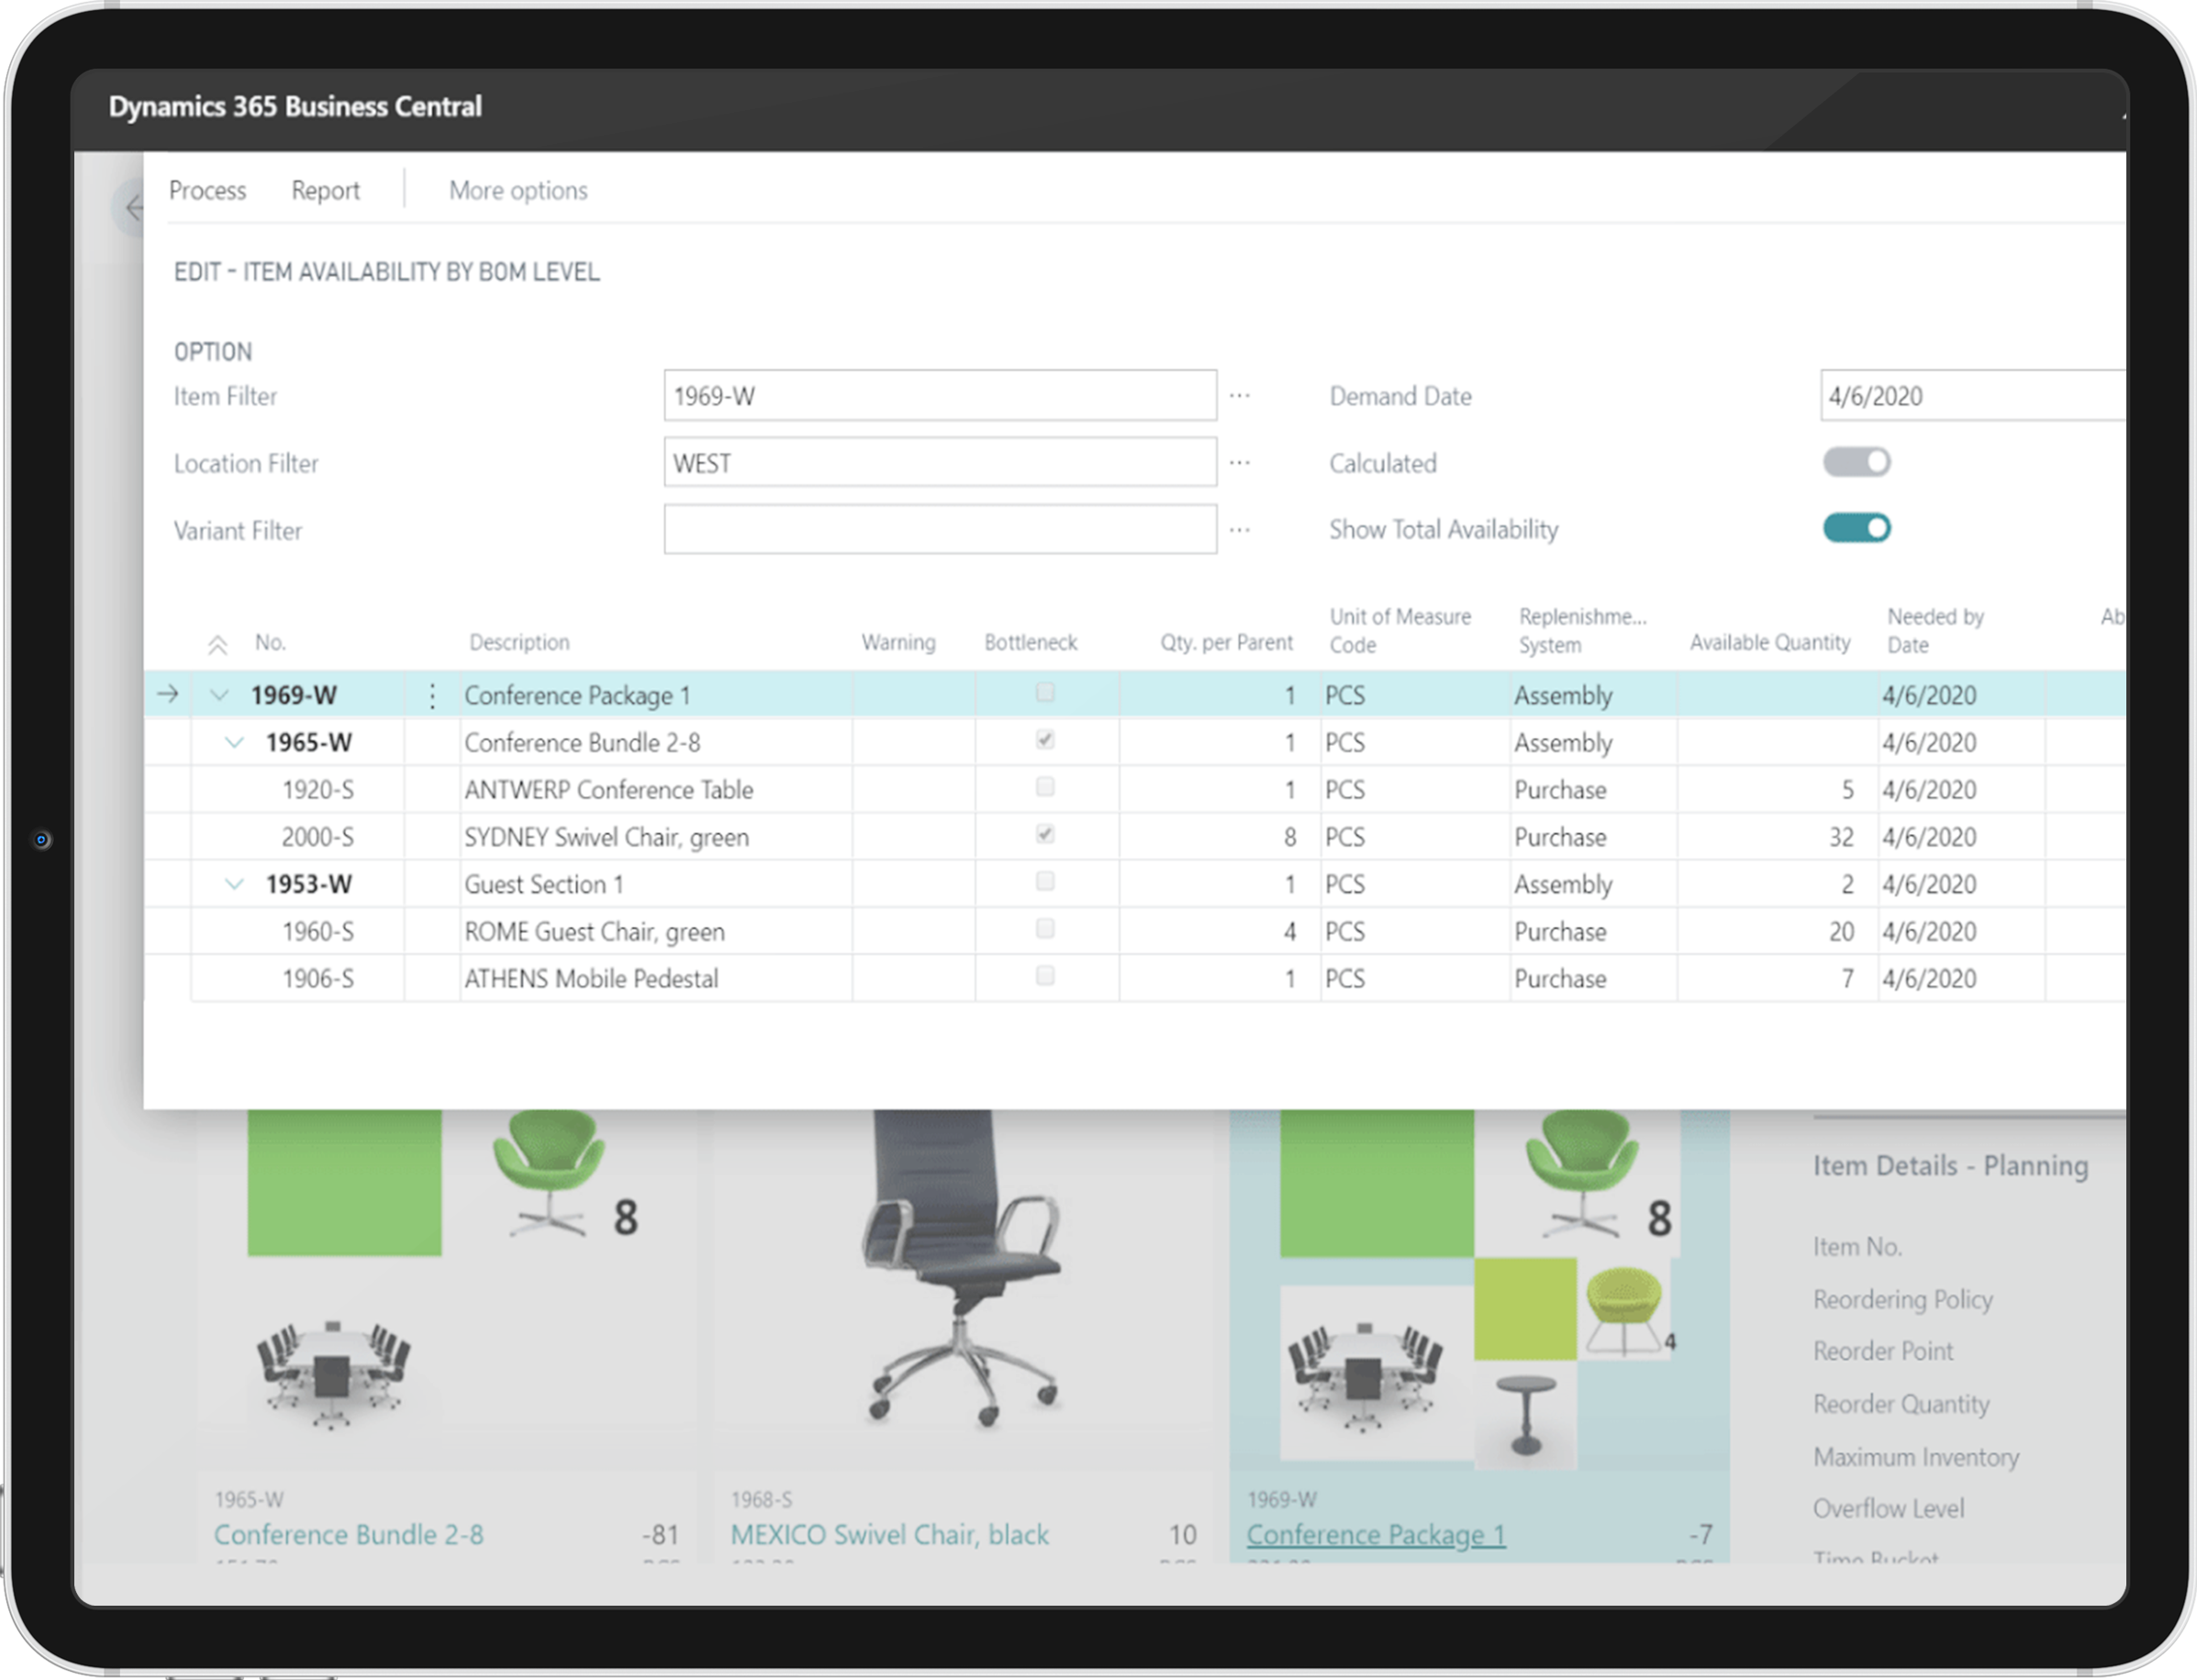Click the Available Quantity column header

pyautogui.click(x=1769, y=642)
